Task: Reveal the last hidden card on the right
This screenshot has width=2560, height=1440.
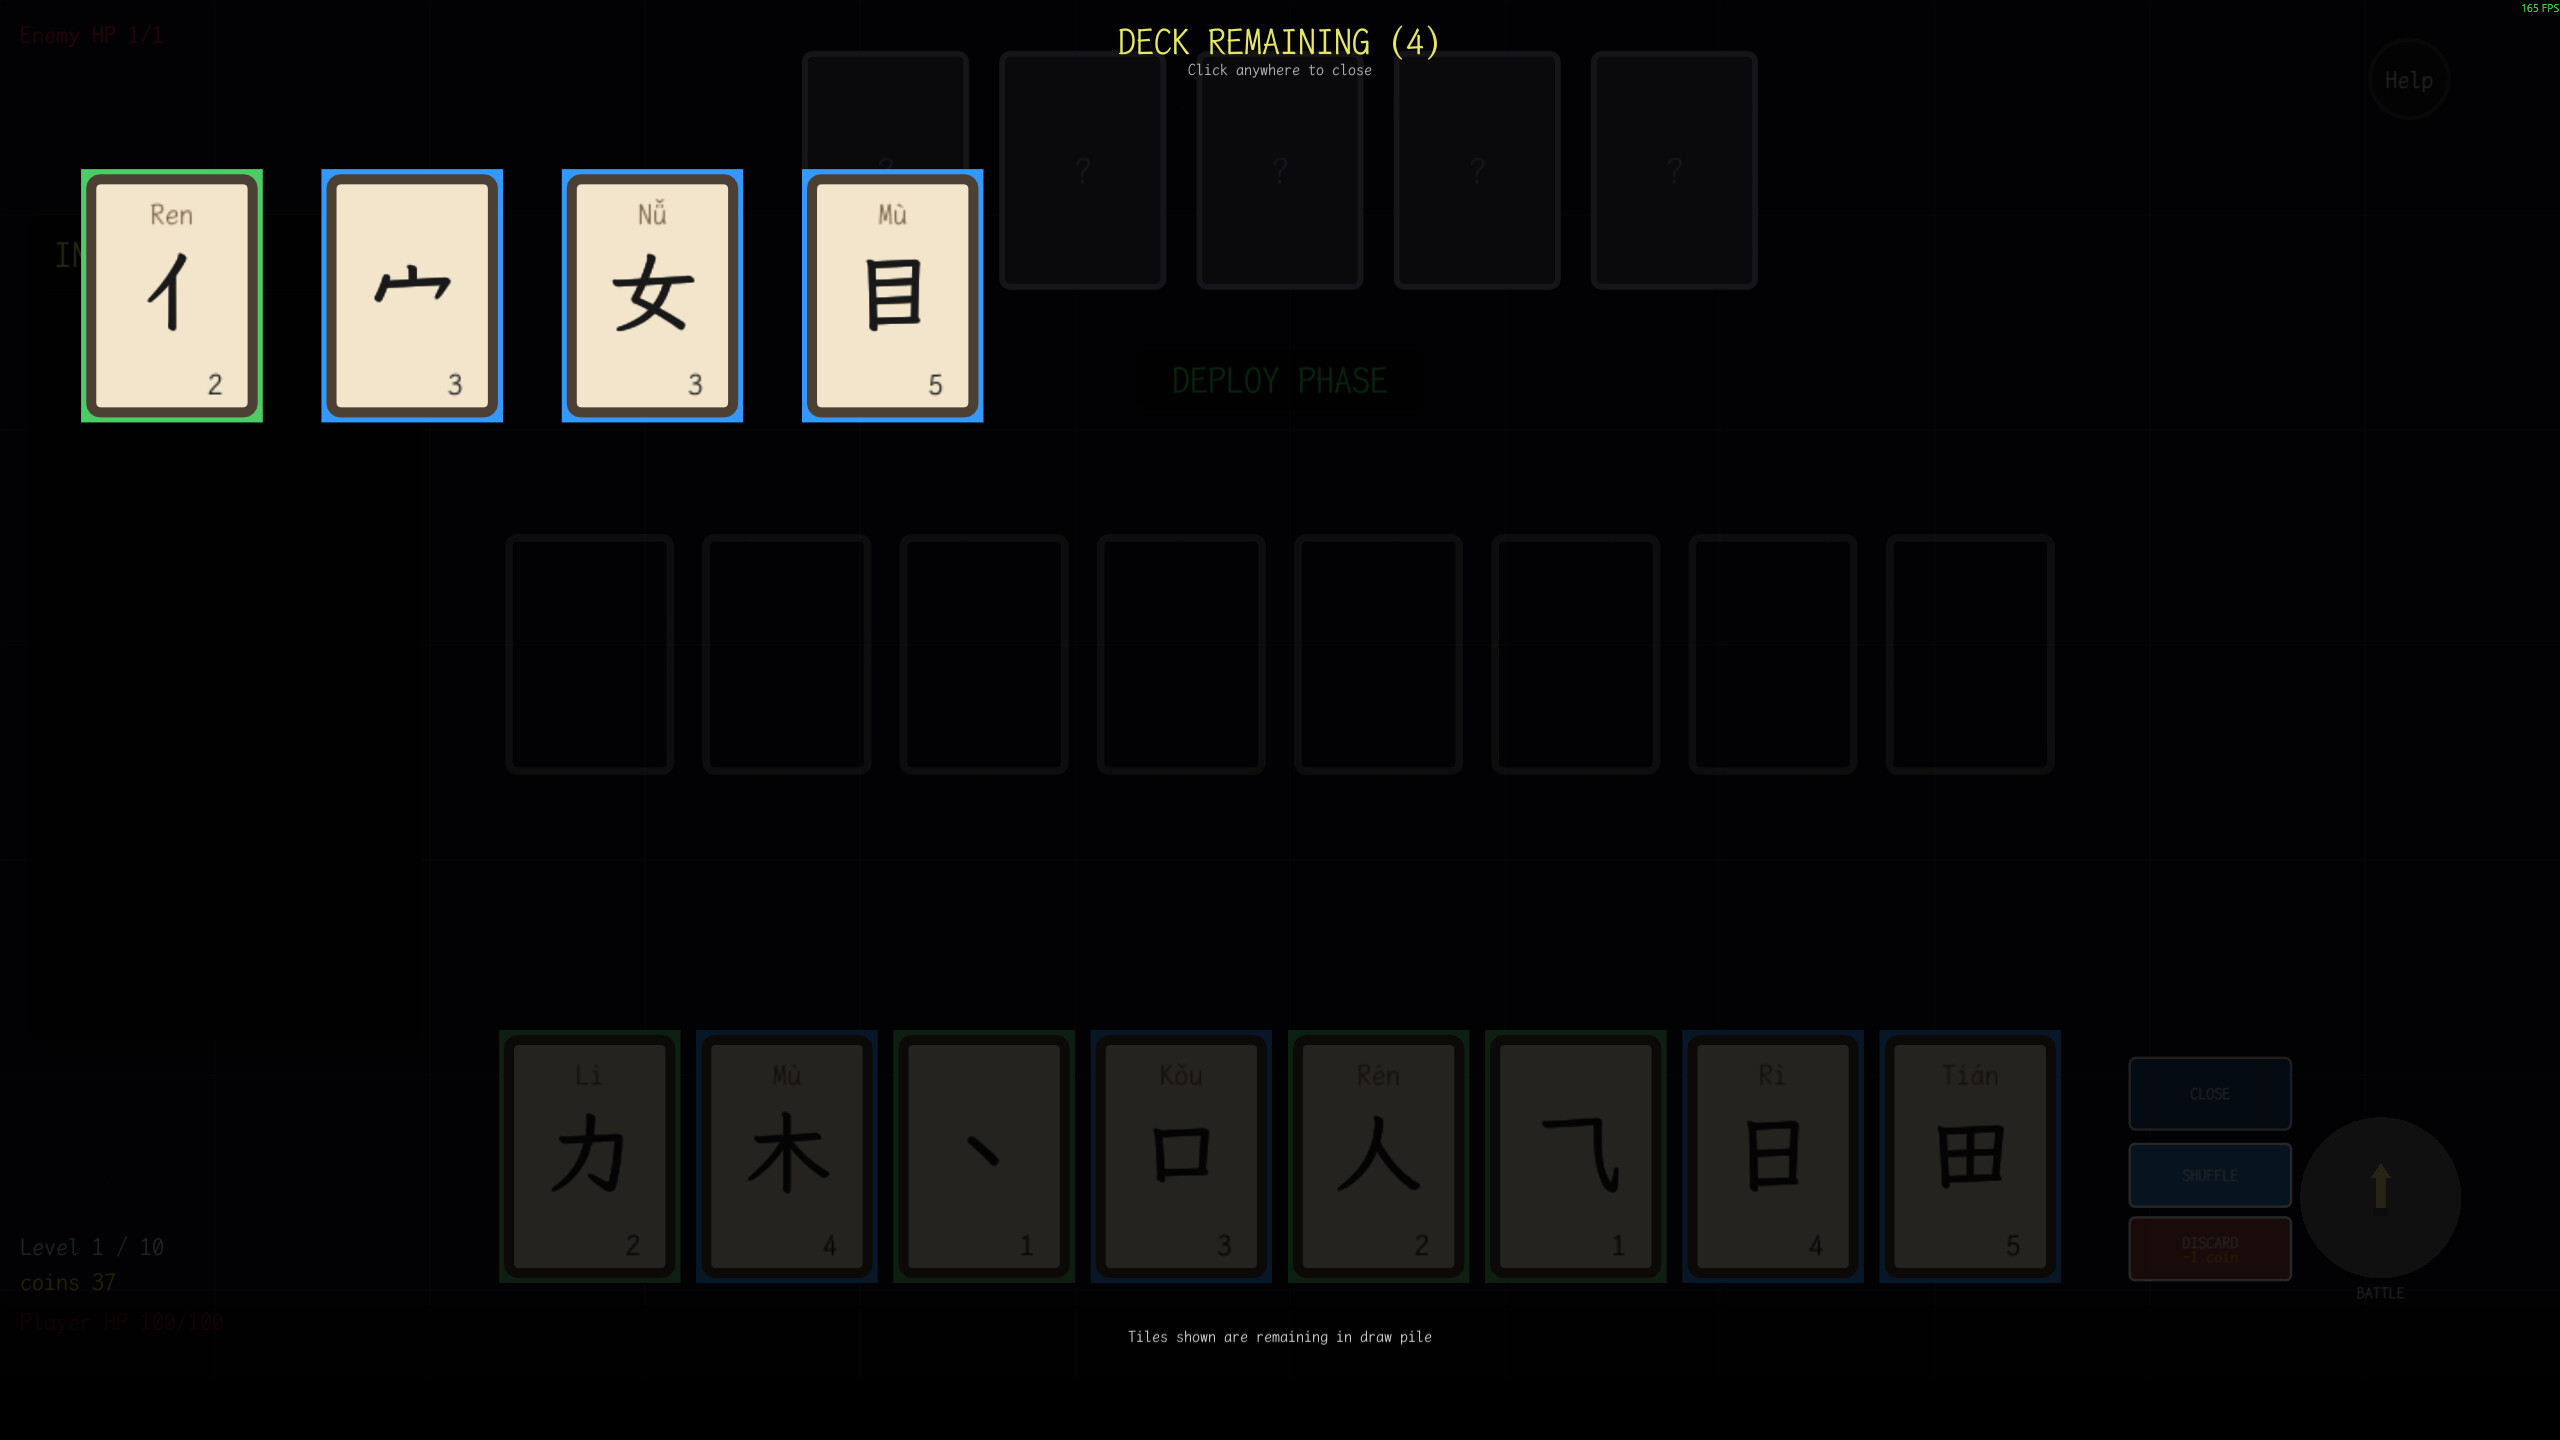Action: coord(1674,170)
